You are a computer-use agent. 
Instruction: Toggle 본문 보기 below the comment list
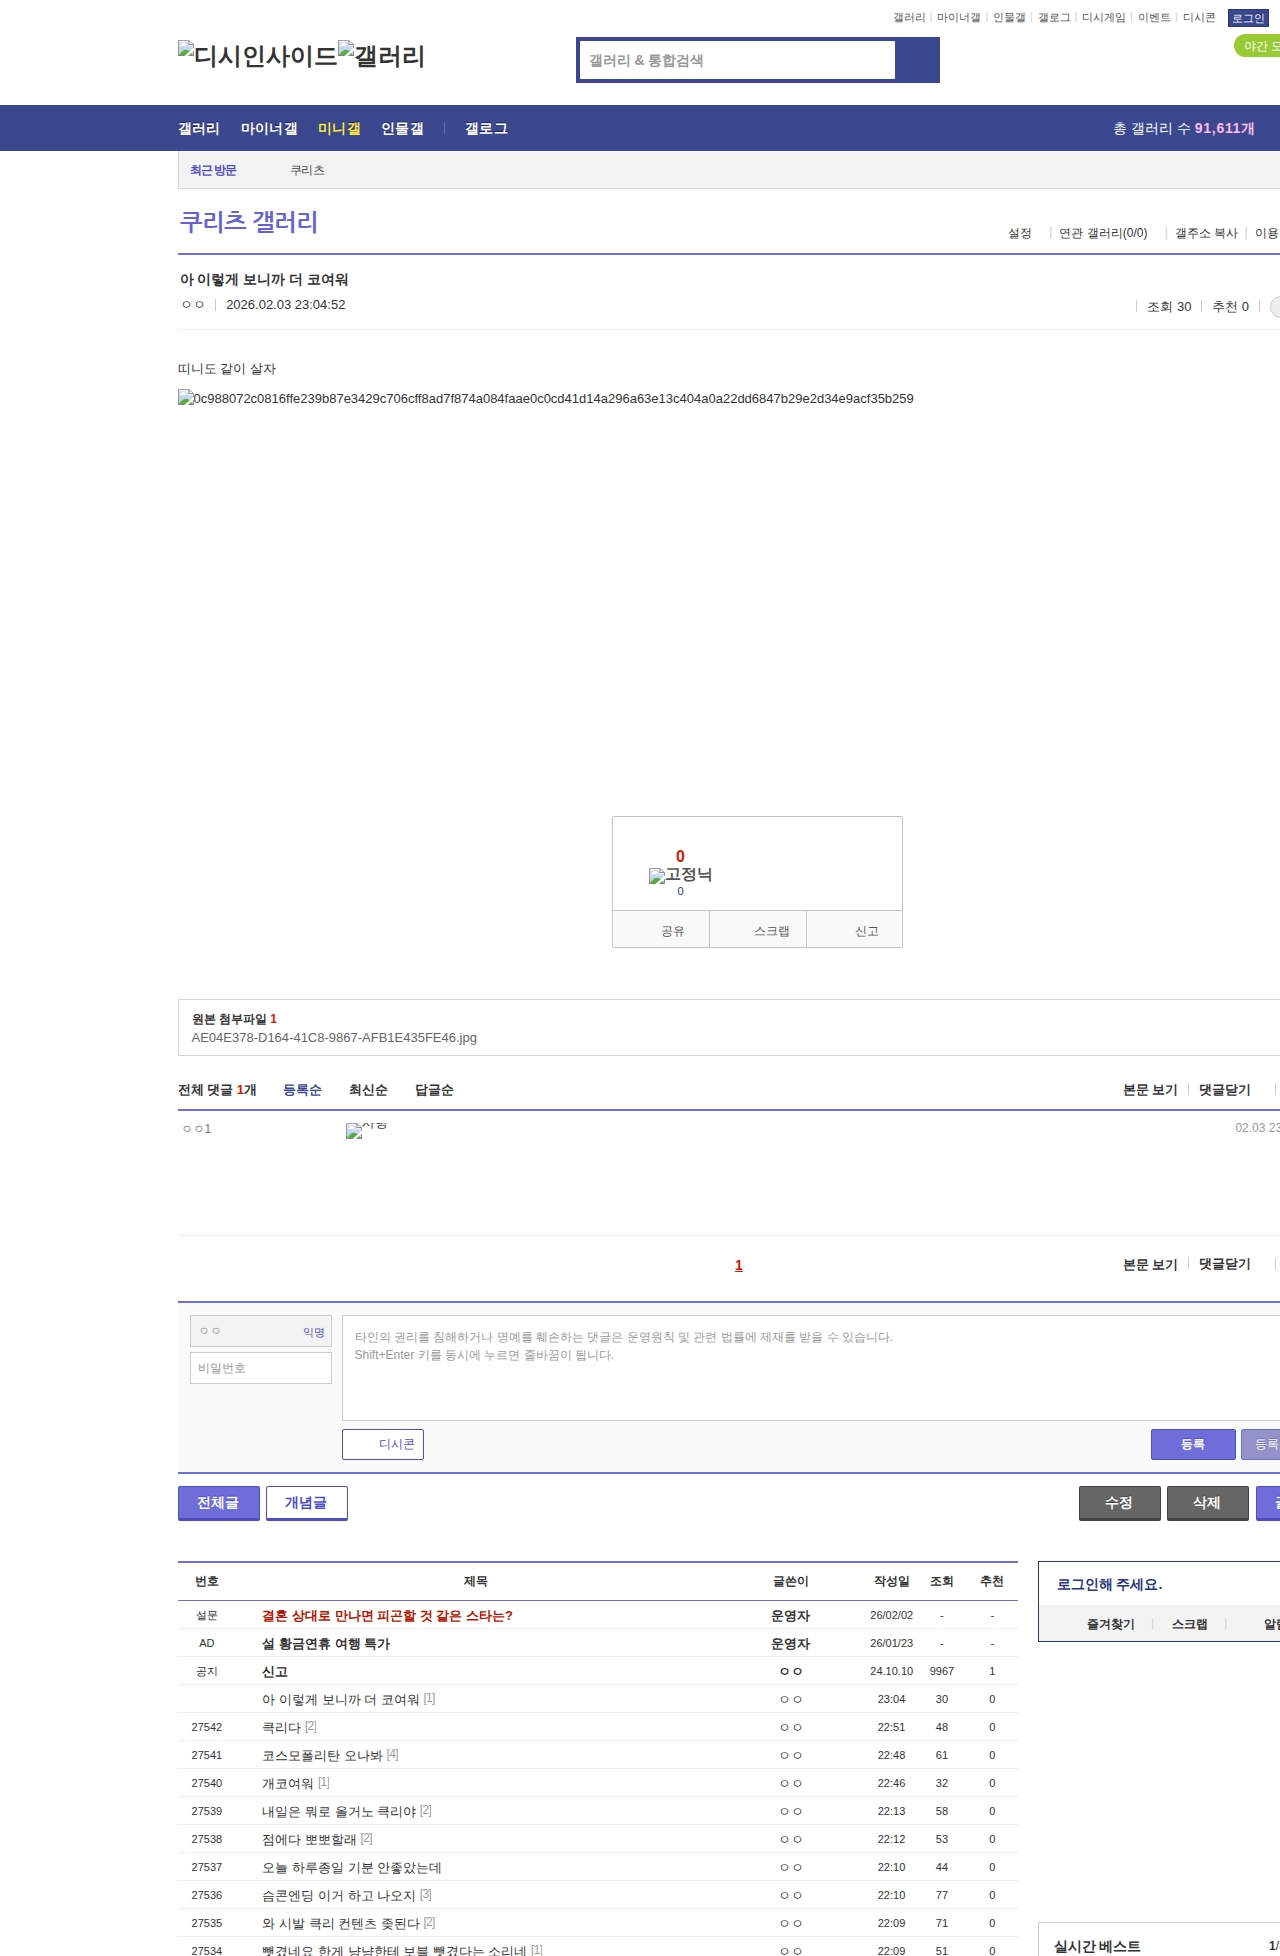point(1150,1265)
